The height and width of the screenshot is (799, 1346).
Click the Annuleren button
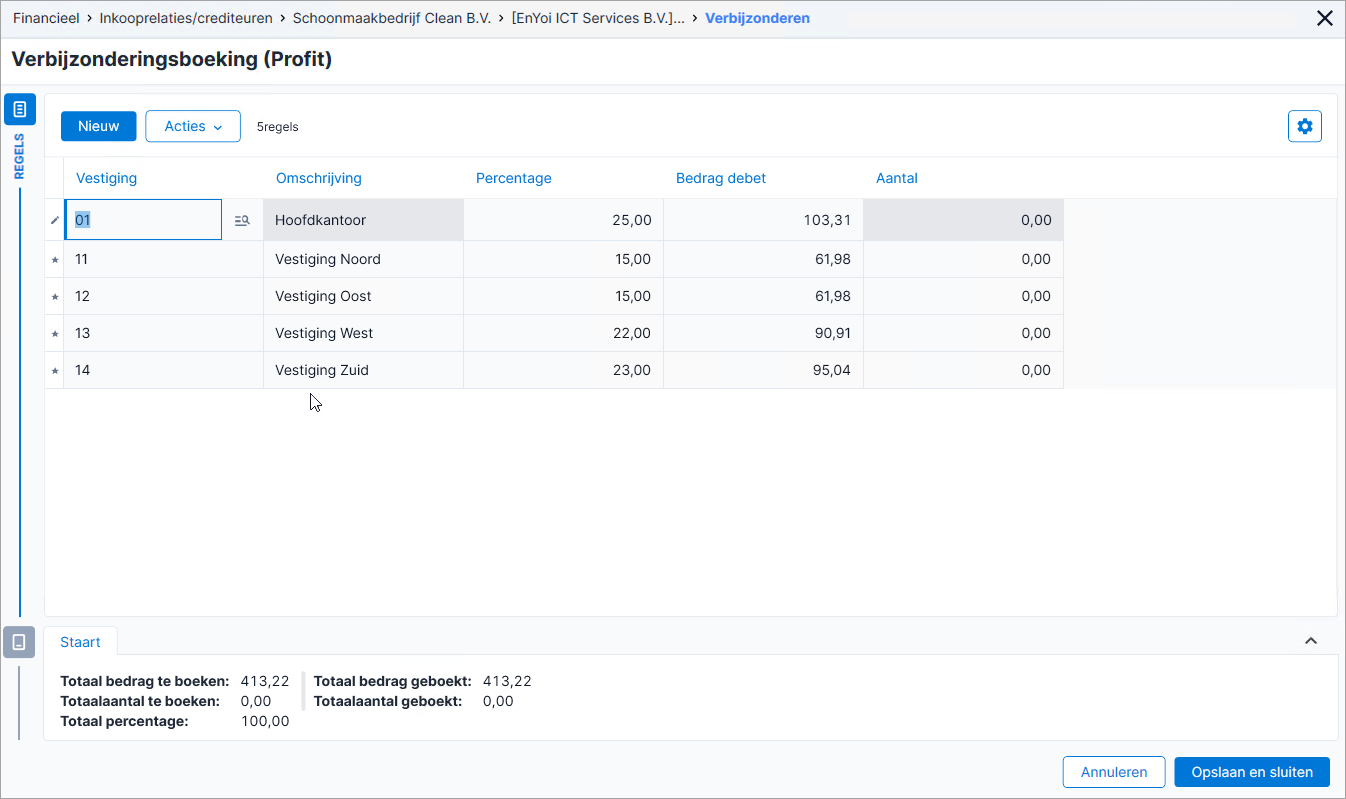click(1114, 772)
